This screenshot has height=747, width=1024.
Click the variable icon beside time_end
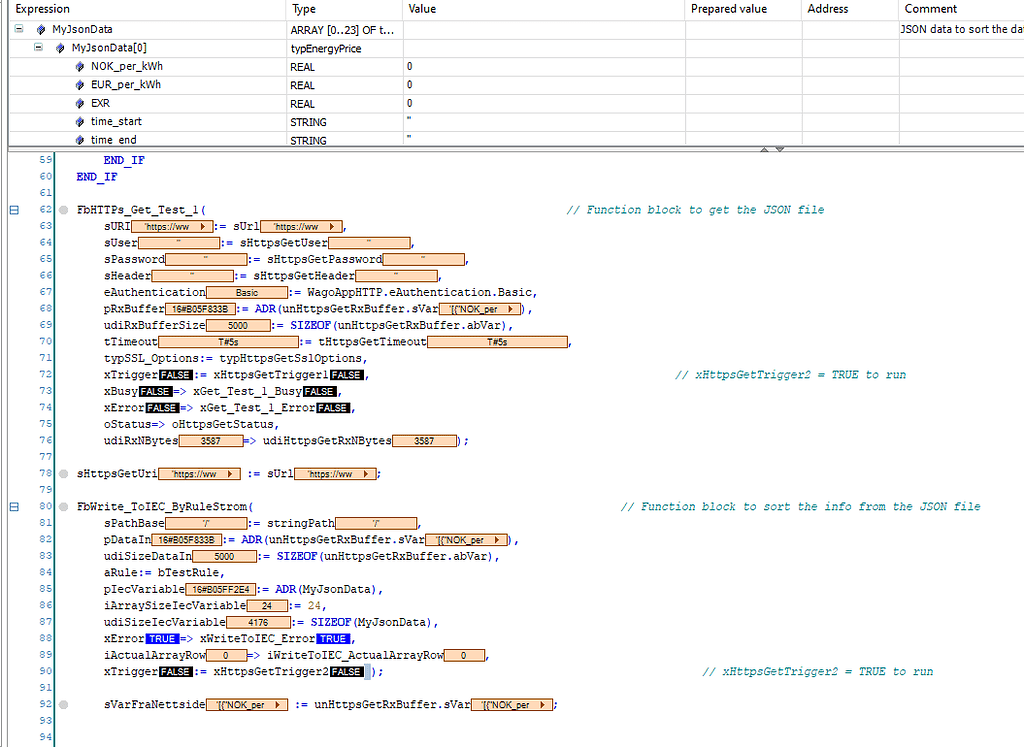[x=80, y=140]
